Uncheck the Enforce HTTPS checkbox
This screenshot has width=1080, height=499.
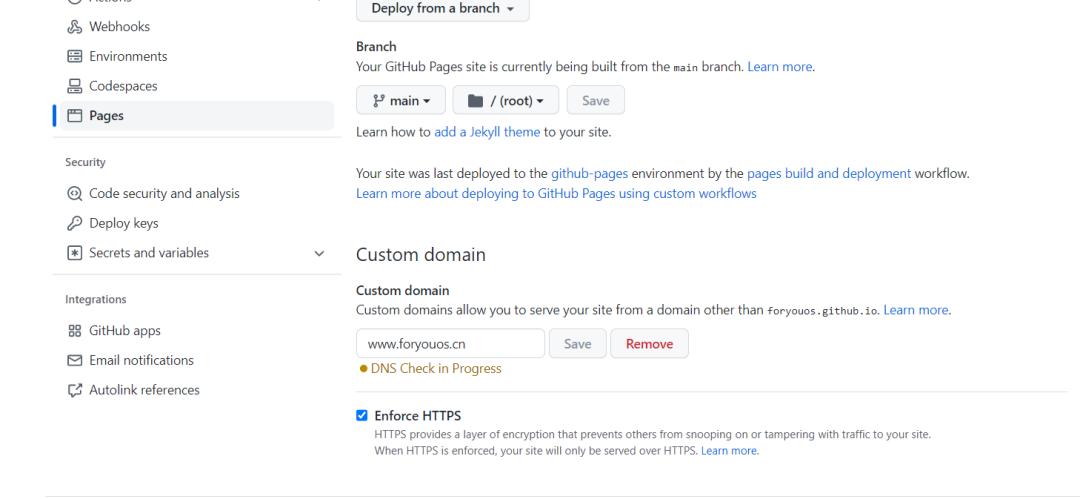[362, 416]
